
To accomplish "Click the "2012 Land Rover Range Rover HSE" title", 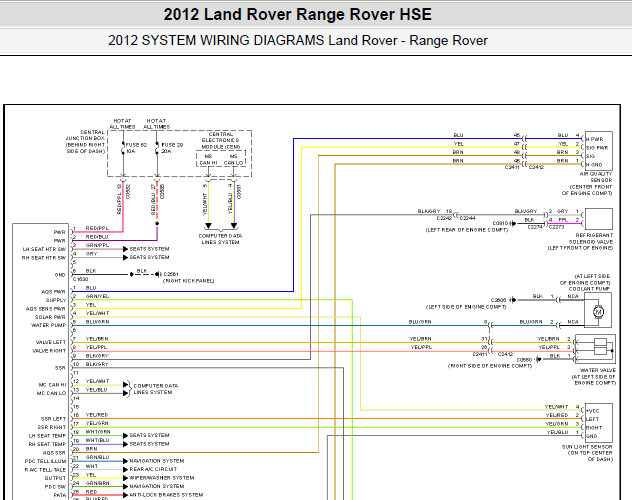I will [x=297, y=15].
